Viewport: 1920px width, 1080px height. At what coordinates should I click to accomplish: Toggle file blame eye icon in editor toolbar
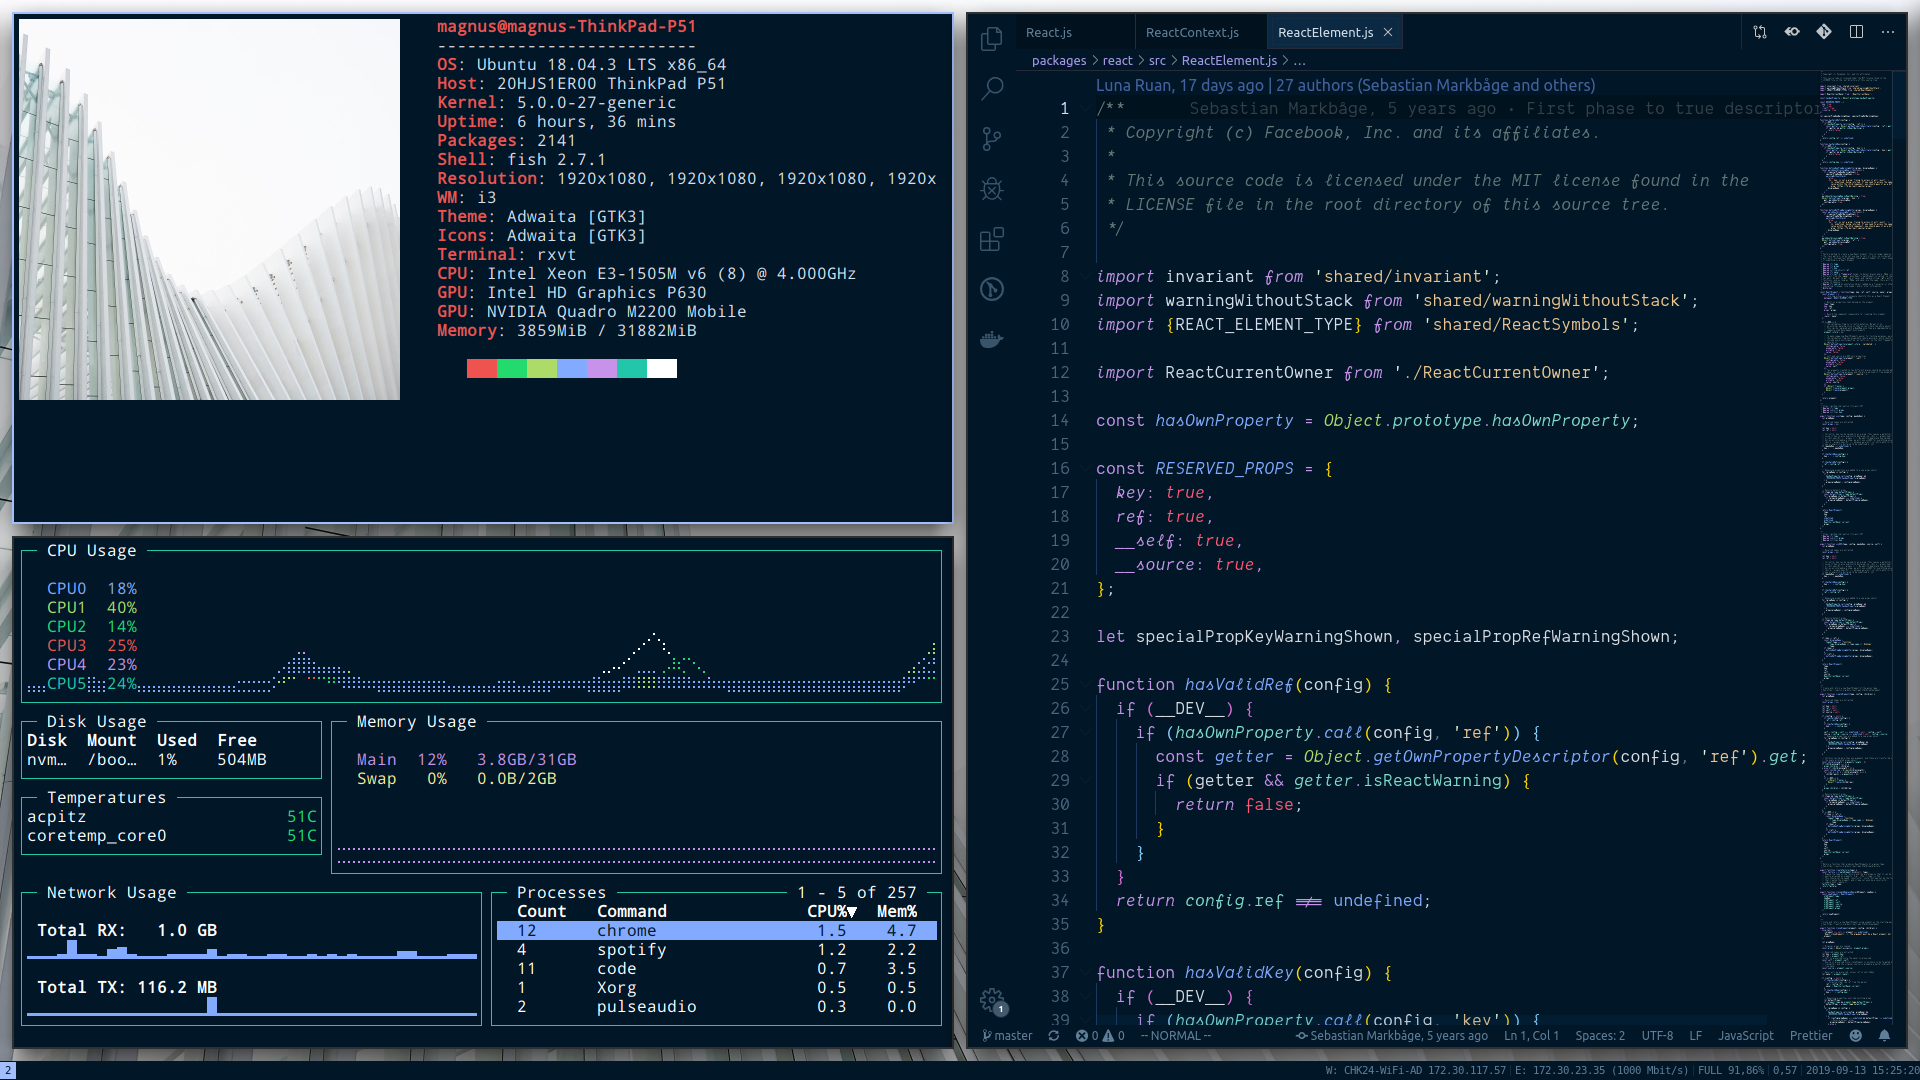(1792, 32)
